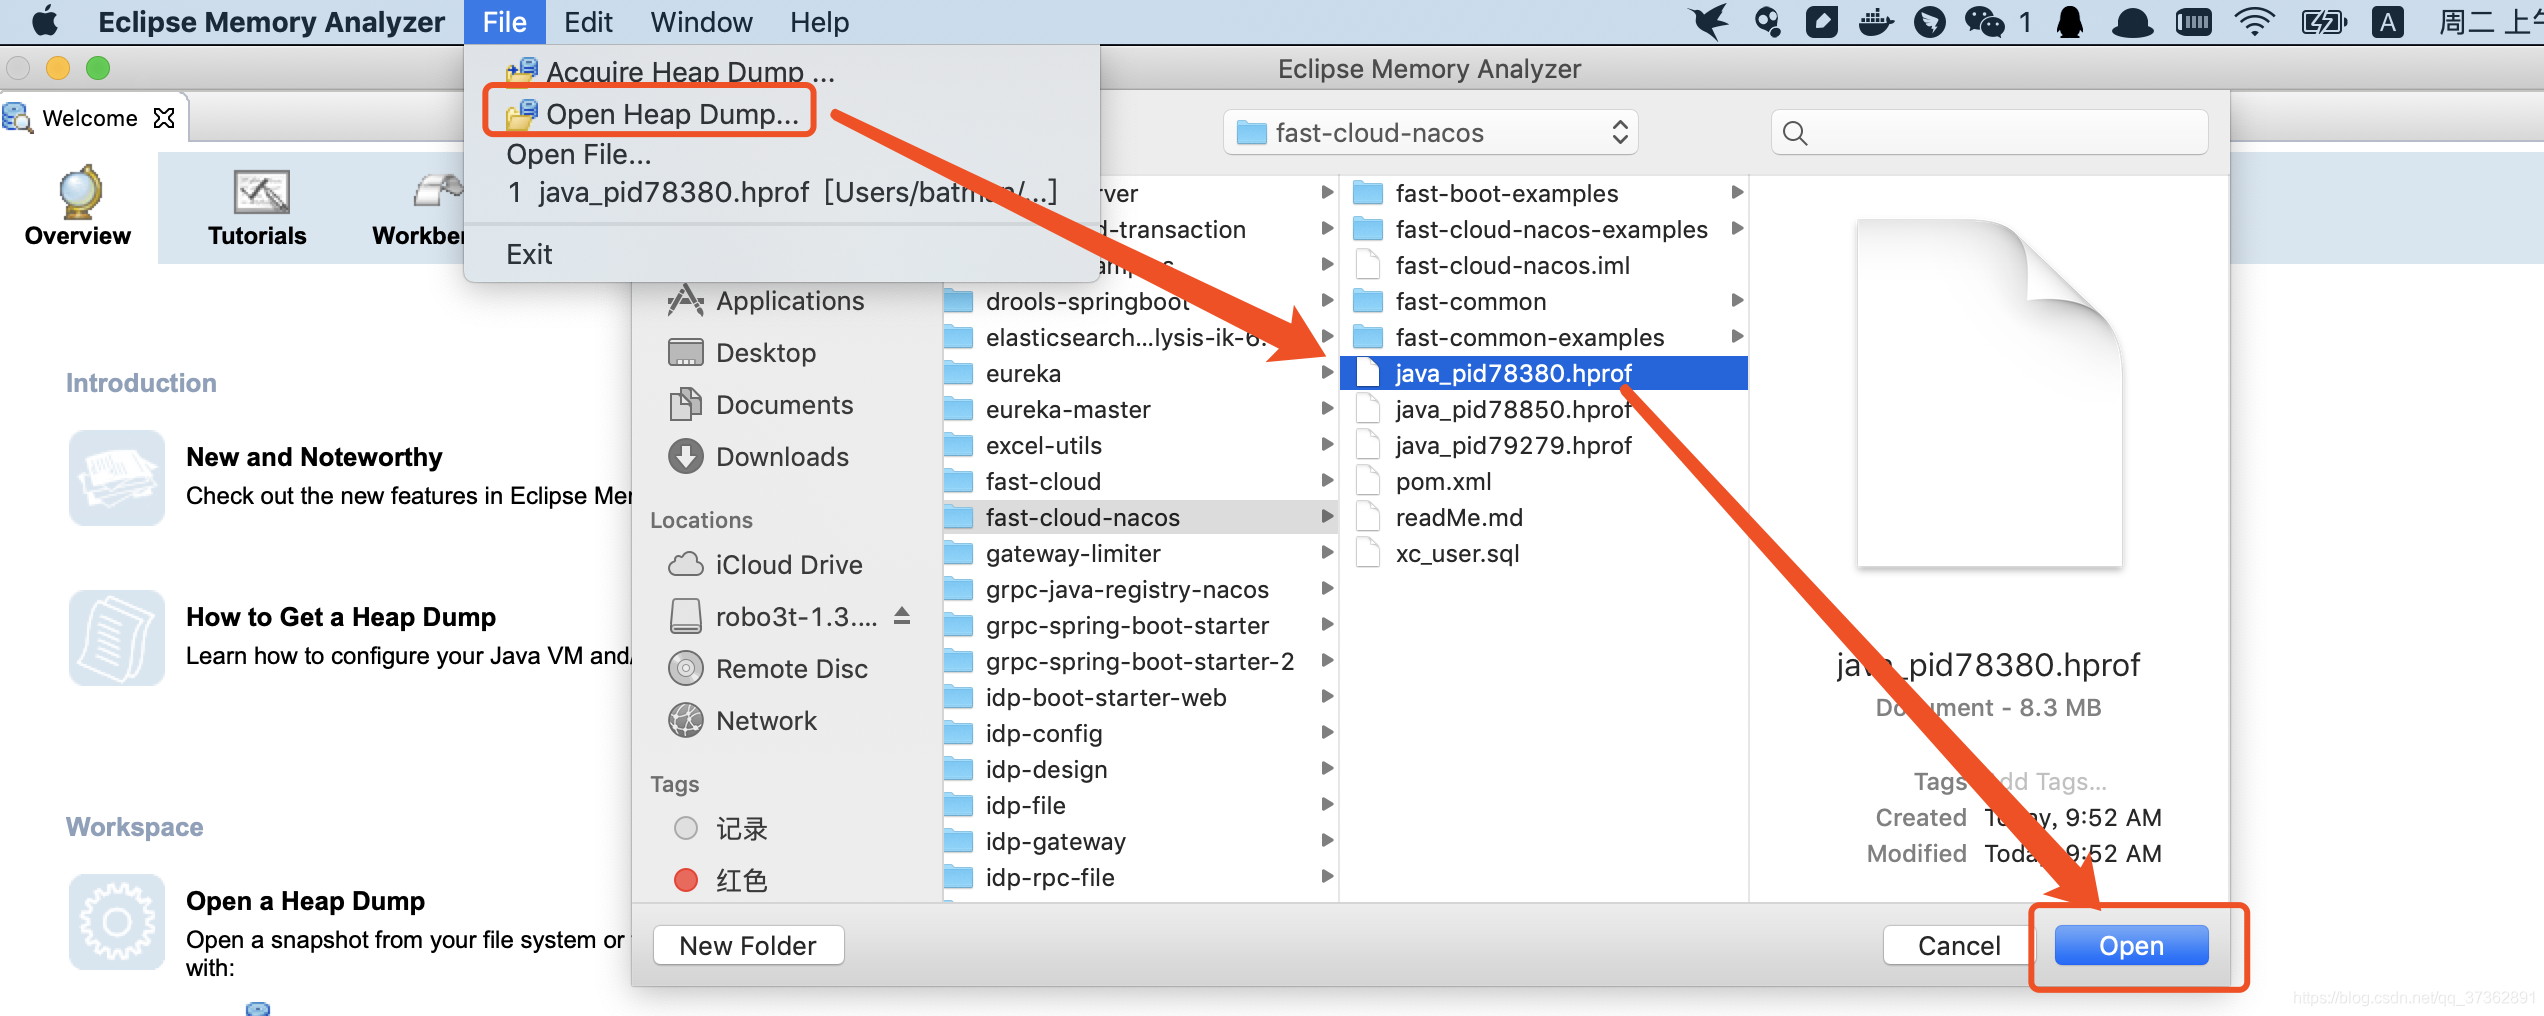Open the Overview globe icon

pos(79,191)
